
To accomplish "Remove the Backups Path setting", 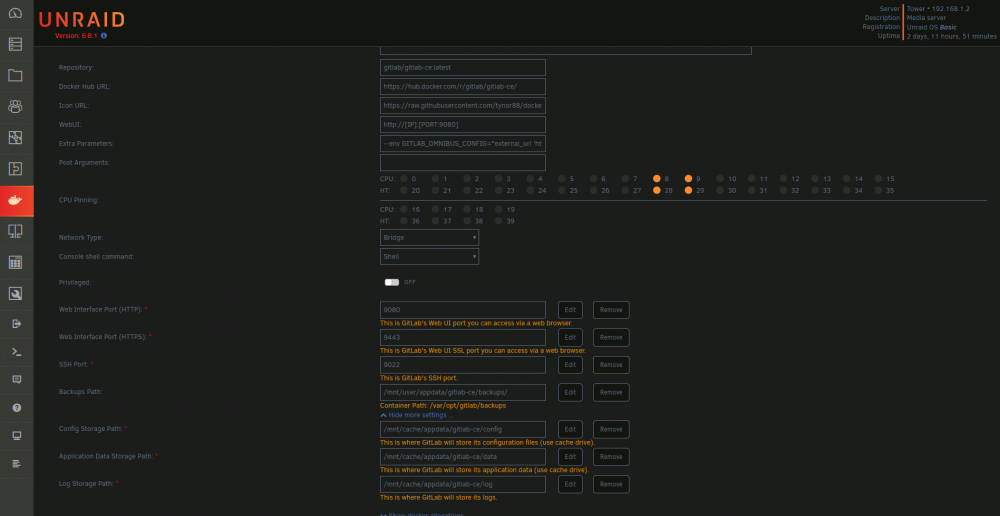I will click(x=611, y=392).
